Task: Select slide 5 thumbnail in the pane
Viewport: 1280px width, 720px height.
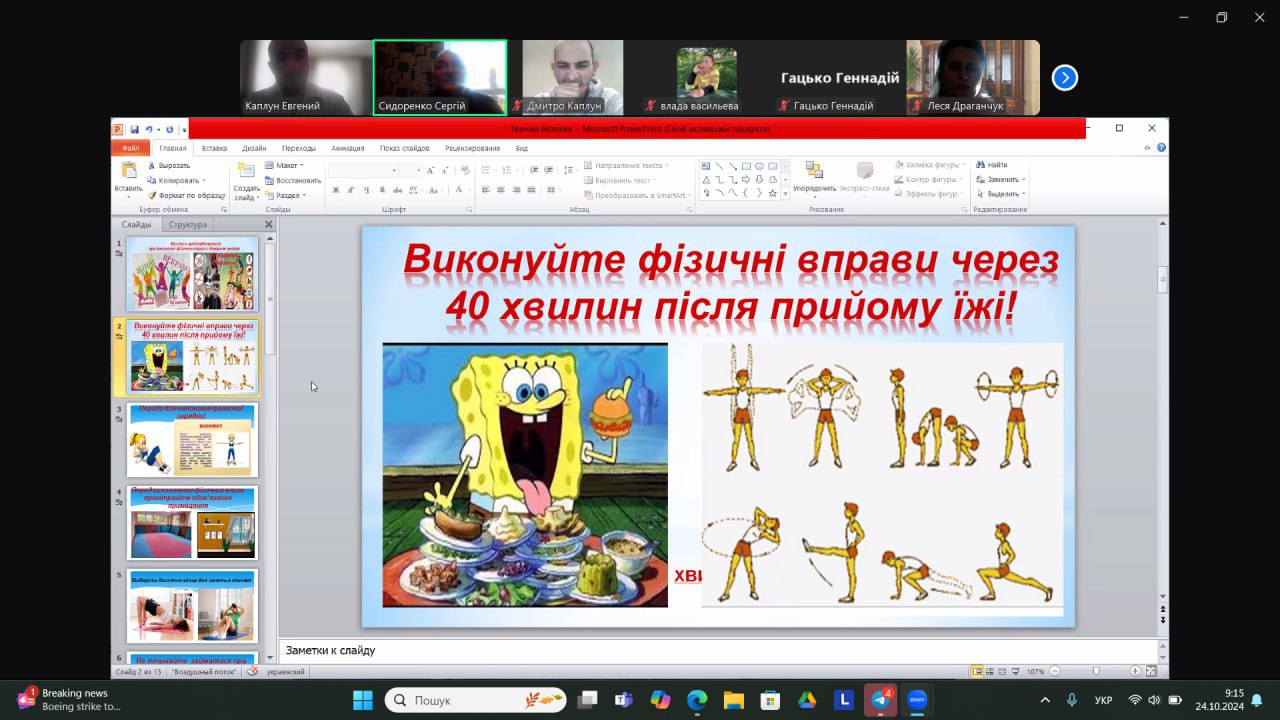Action: point(192,606)
